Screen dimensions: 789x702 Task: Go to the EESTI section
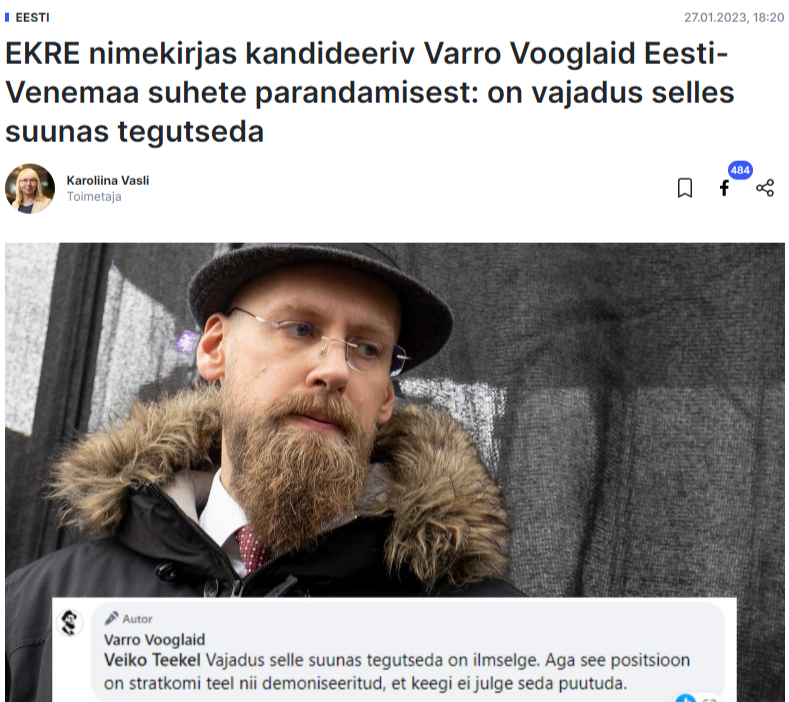32,18
